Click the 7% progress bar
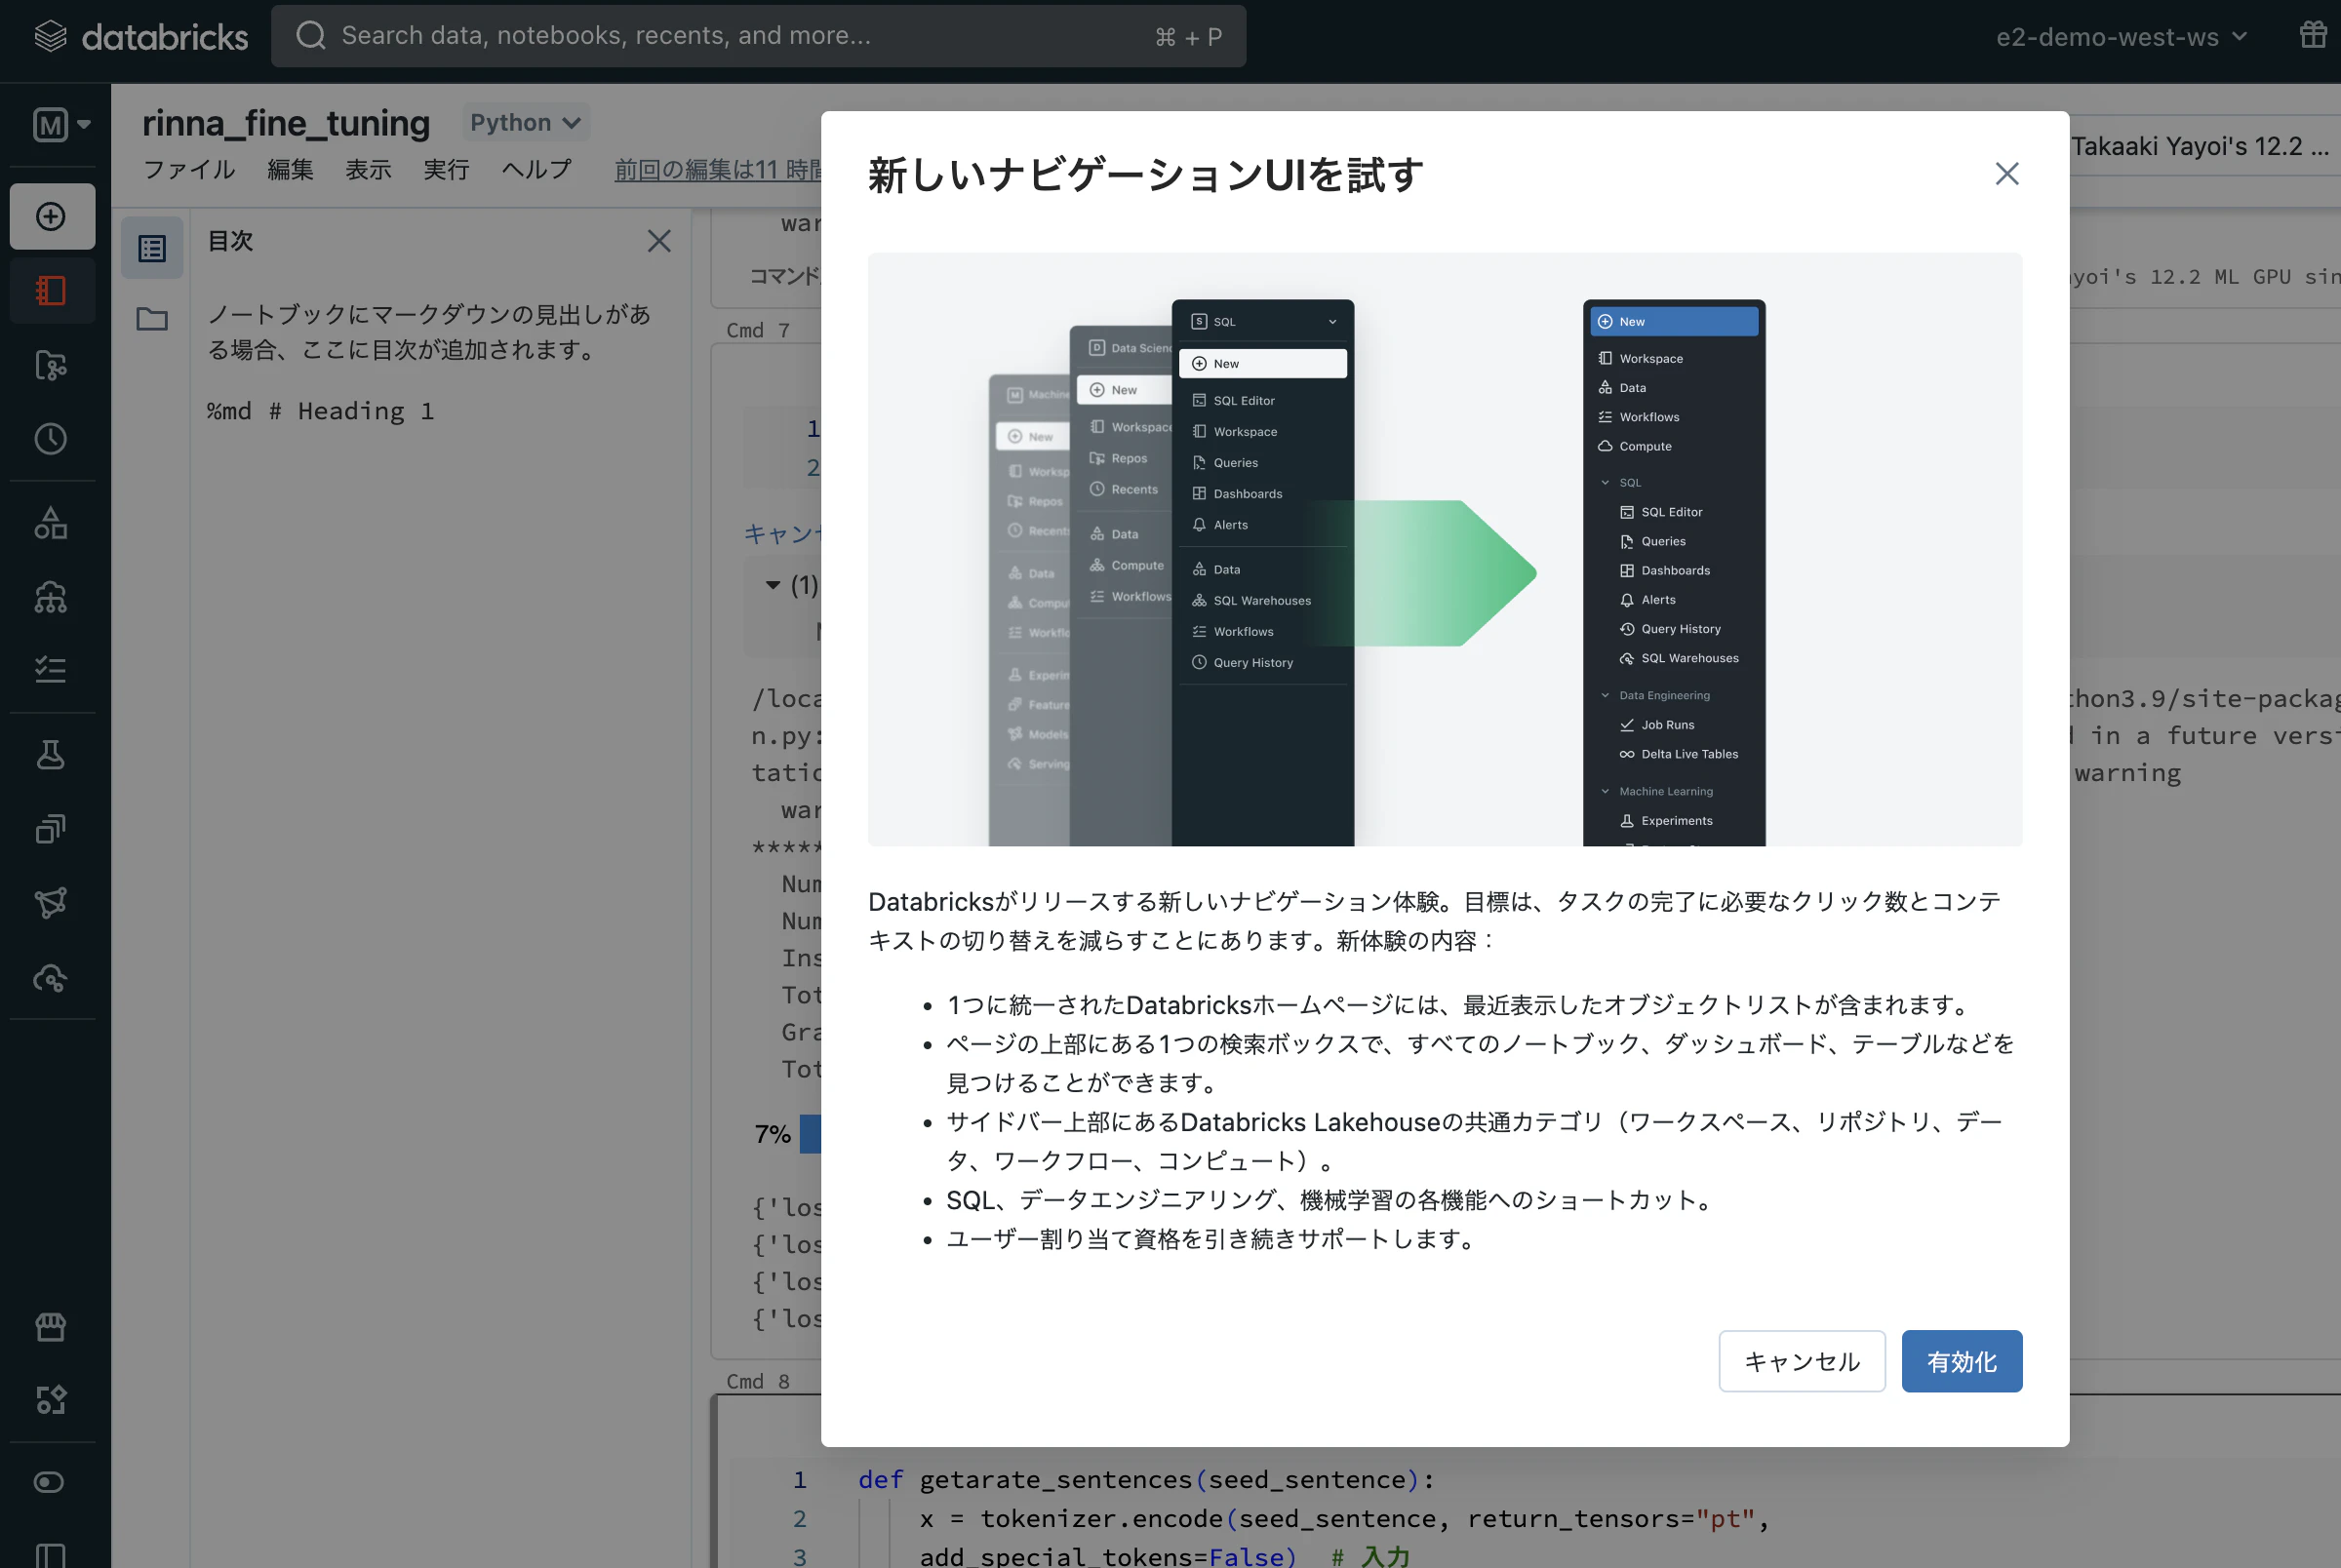The height and width of the screenshot is (1568, 2341). tap(810, 1134)
